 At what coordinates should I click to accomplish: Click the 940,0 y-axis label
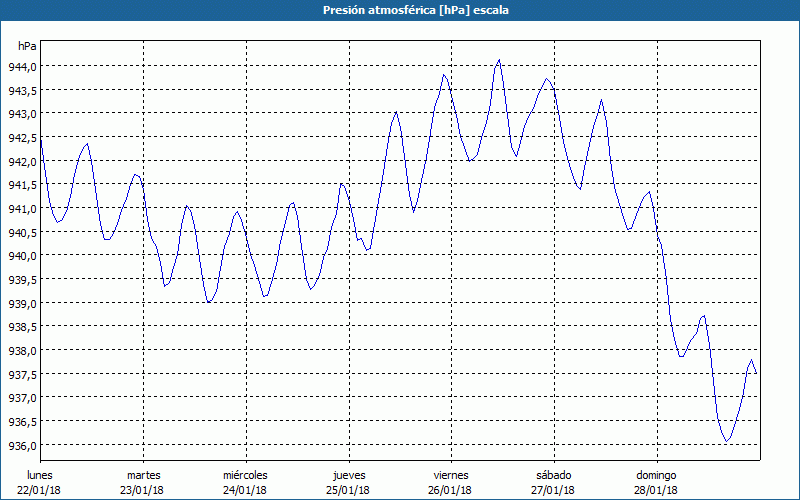[x=23, y=256]
